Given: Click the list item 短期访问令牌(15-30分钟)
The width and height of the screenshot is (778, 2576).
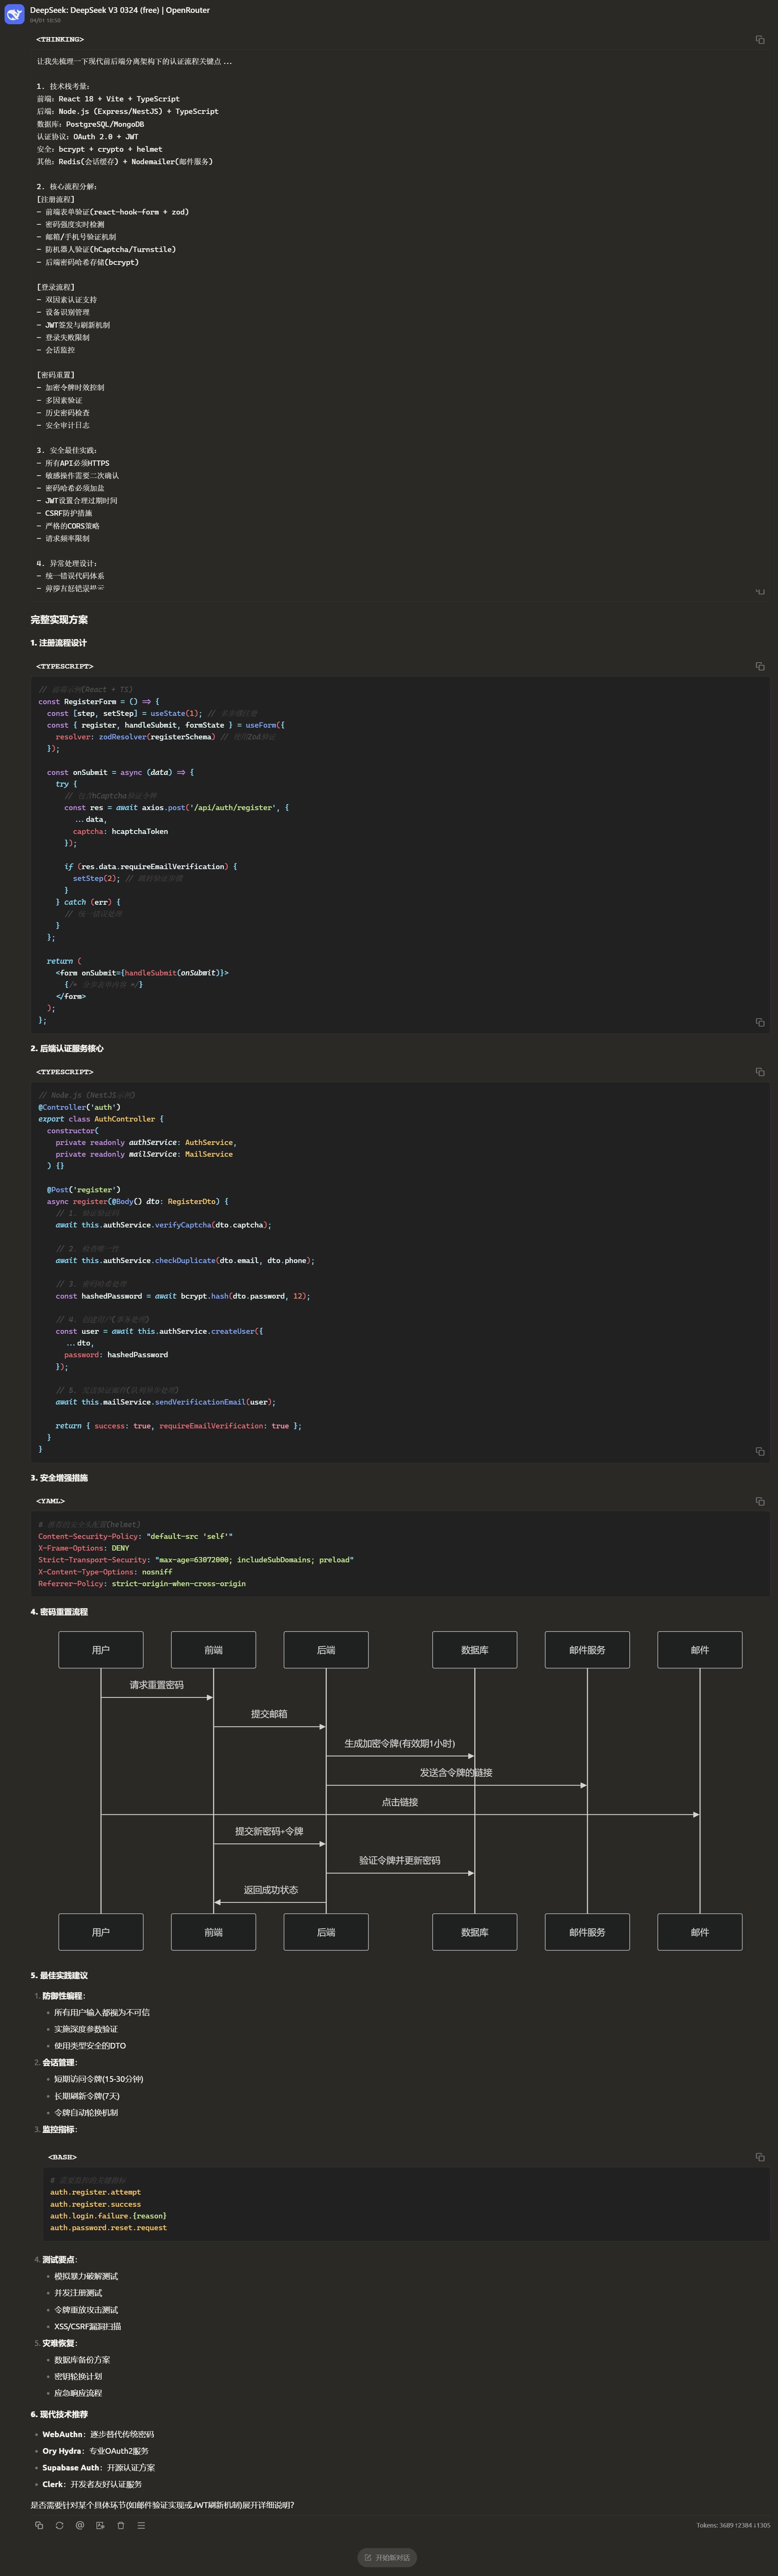Looking at the screenshot, I should (x=98, y=2079).
